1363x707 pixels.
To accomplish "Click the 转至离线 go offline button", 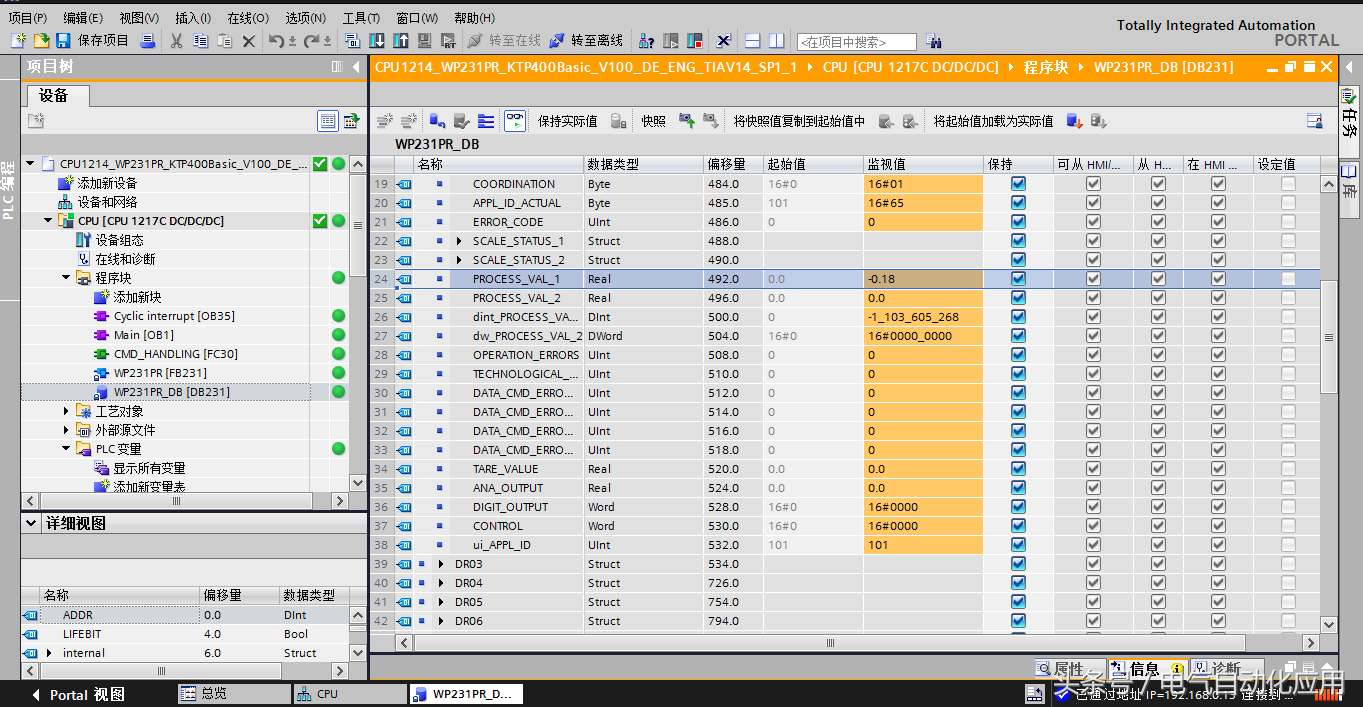I will 585,41.
